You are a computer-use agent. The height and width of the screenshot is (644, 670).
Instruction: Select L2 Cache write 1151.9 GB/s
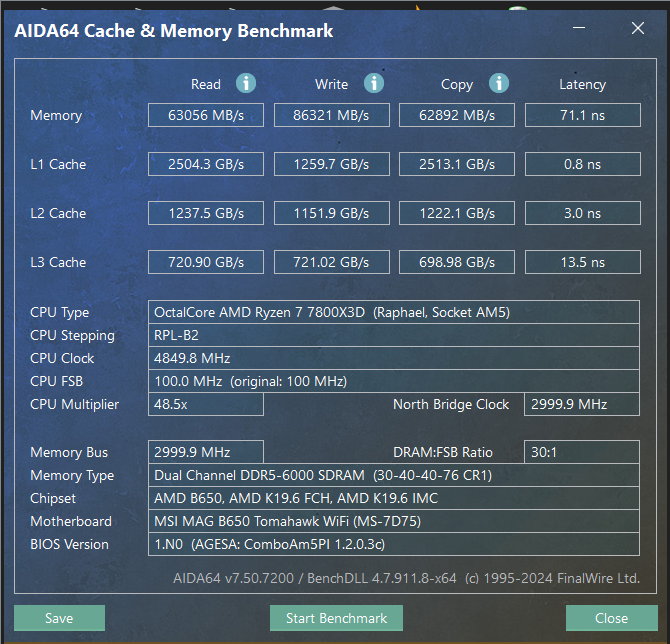coord(332,213)
